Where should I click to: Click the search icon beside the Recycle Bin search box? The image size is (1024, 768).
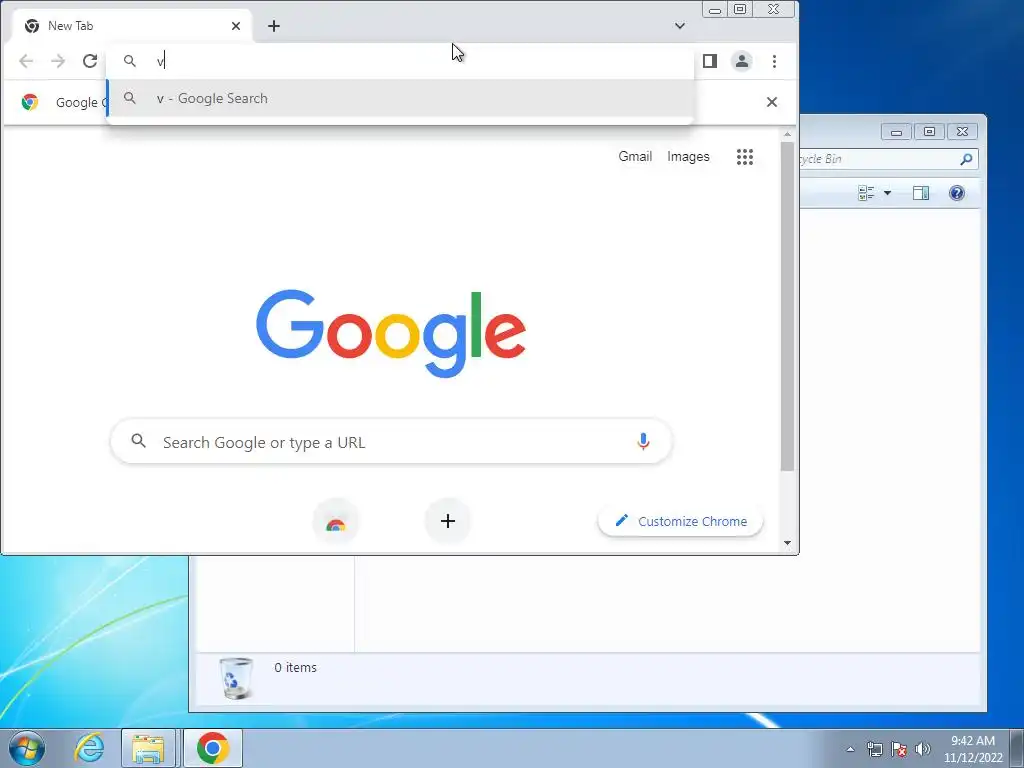coord(967,159)
